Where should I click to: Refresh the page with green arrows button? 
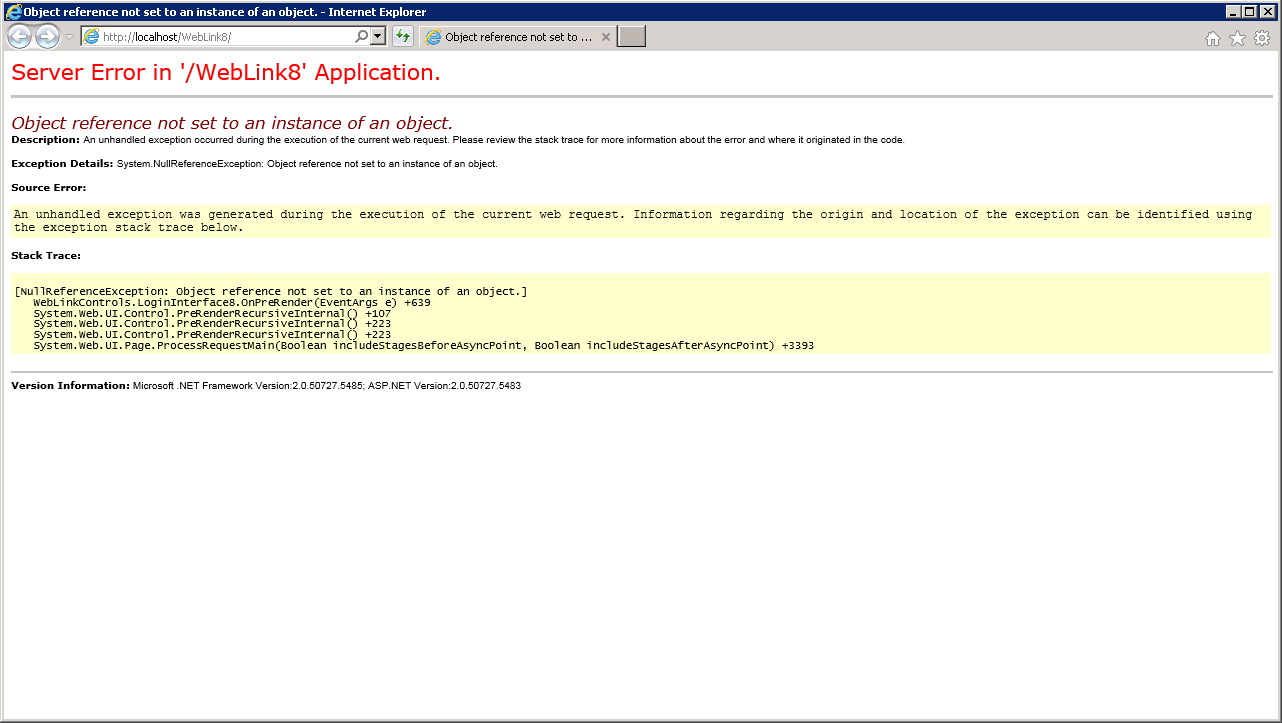coord(402,37)
